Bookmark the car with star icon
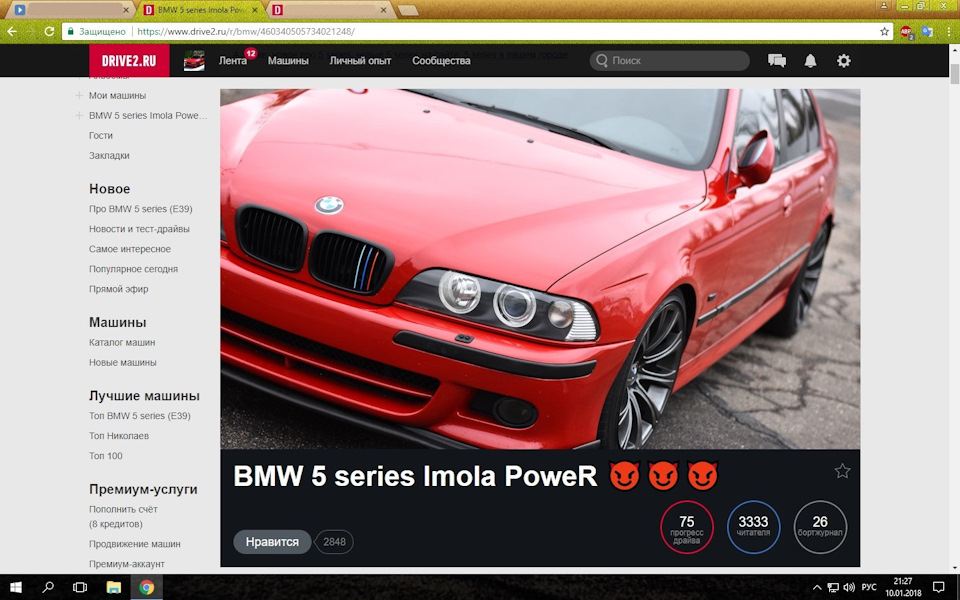 (x=842, y=471)
